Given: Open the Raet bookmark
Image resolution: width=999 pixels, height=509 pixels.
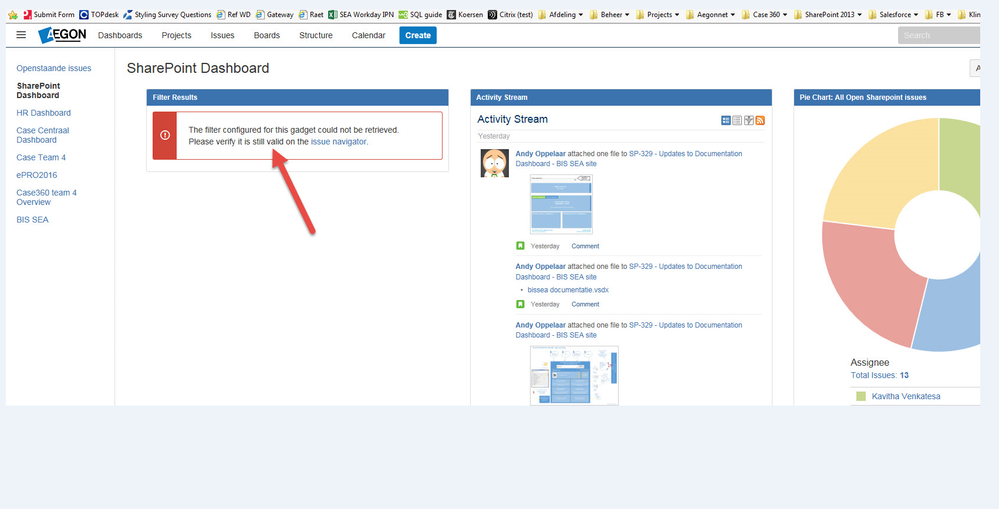Looking at the screenshot, I should 311,15.
